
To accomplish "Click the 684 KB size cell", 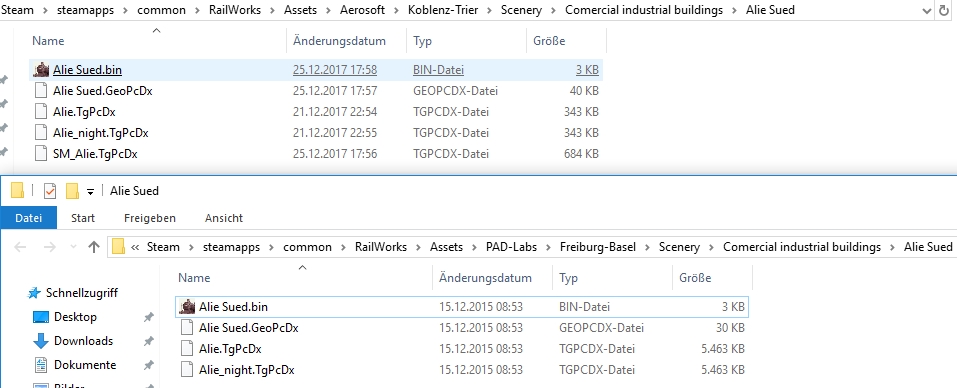I will (582, 154).
